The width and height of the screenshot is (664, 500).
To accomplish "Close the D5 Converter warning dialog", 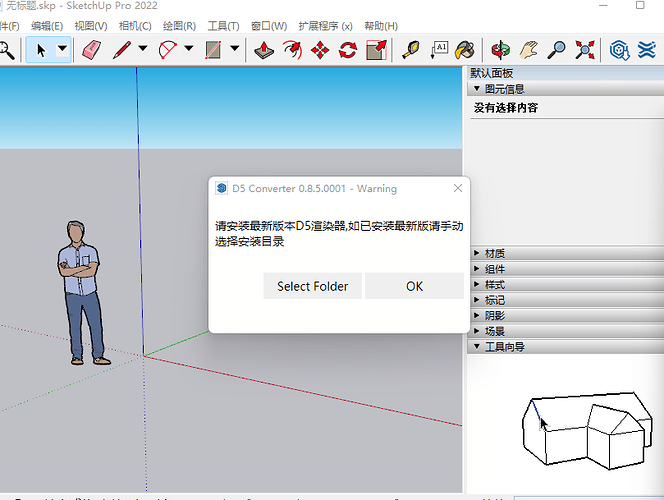I will click(x=458, y=188).
